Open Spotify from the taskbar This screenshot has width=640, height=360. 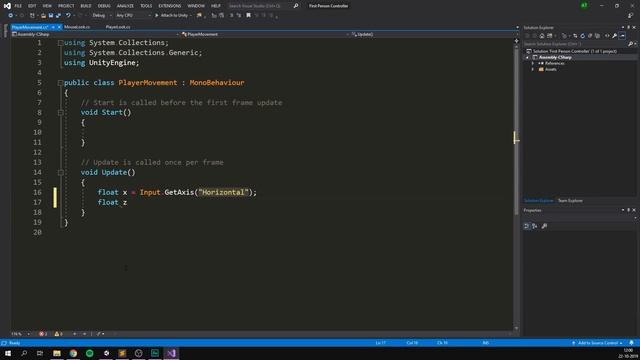coord(89,353)
